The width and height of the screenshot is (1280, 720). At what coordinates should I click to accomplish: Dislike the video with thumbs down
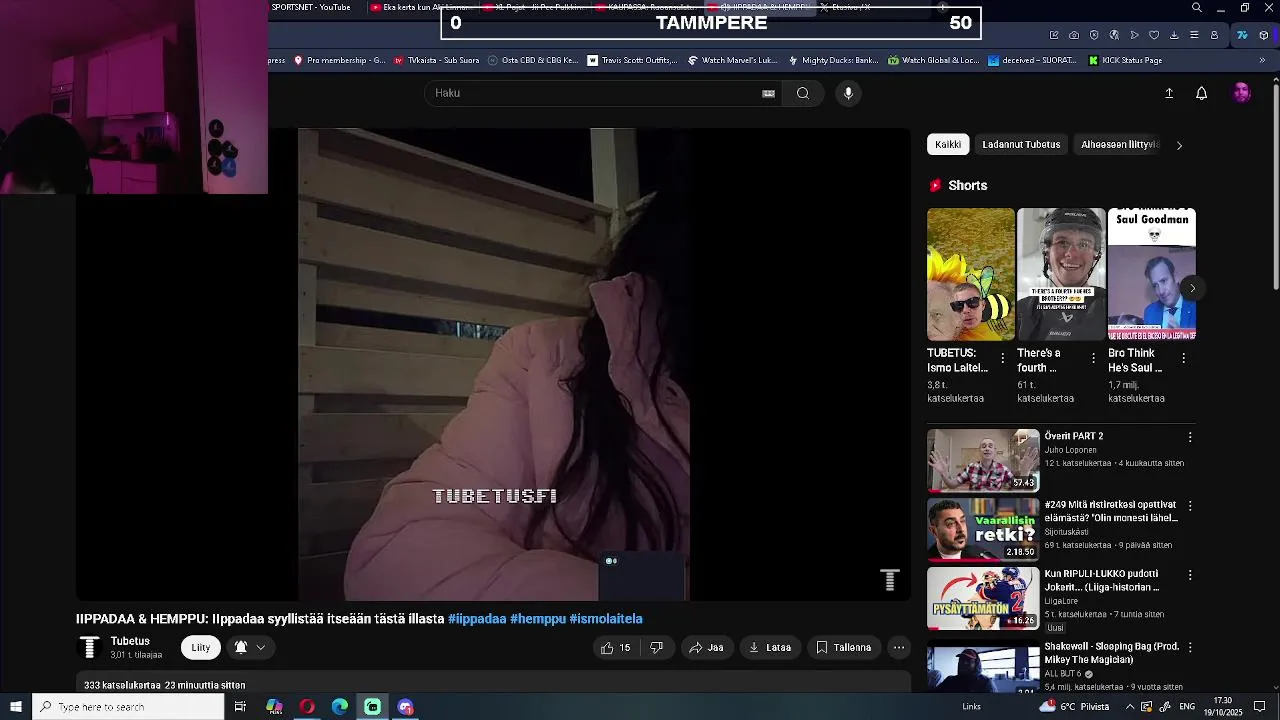pos(657,647)
